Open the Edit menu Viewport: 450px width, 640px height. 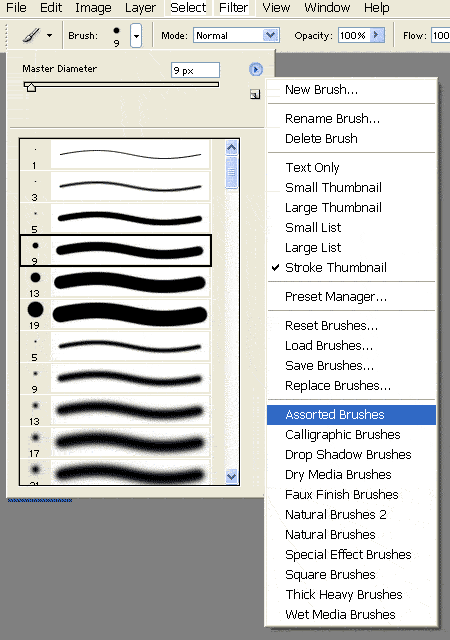click(51, 8)
